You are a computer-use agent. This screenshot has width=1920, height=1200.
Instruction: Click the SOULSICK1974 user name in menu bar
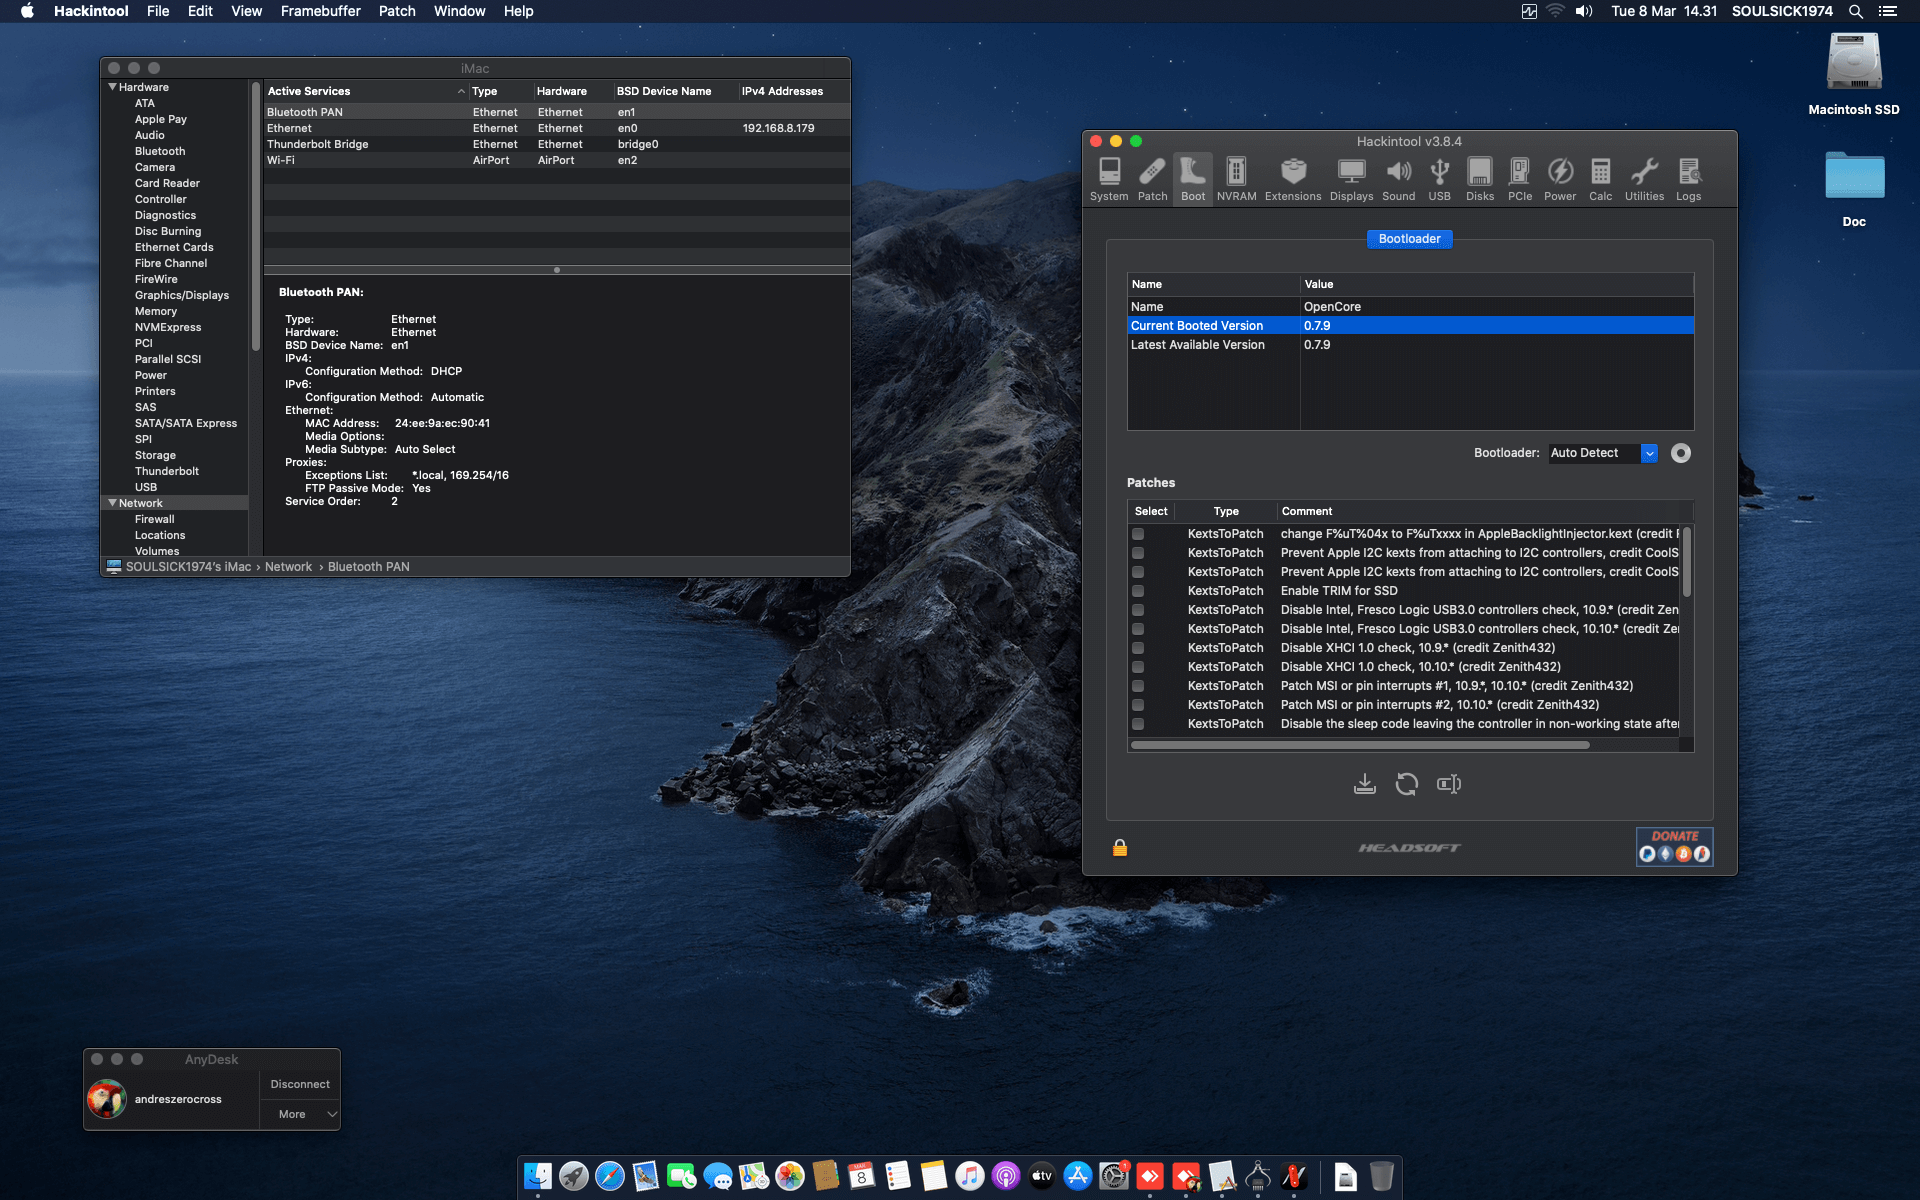(x=1782, y=11)
